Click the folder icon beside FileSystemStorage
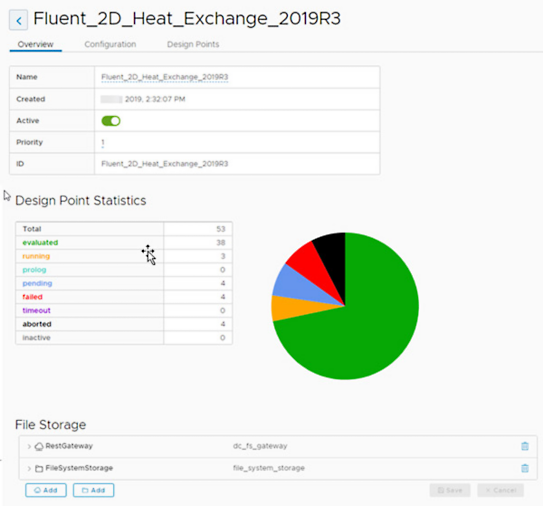This screenshot has width=543, height=506. click(39, 469)
